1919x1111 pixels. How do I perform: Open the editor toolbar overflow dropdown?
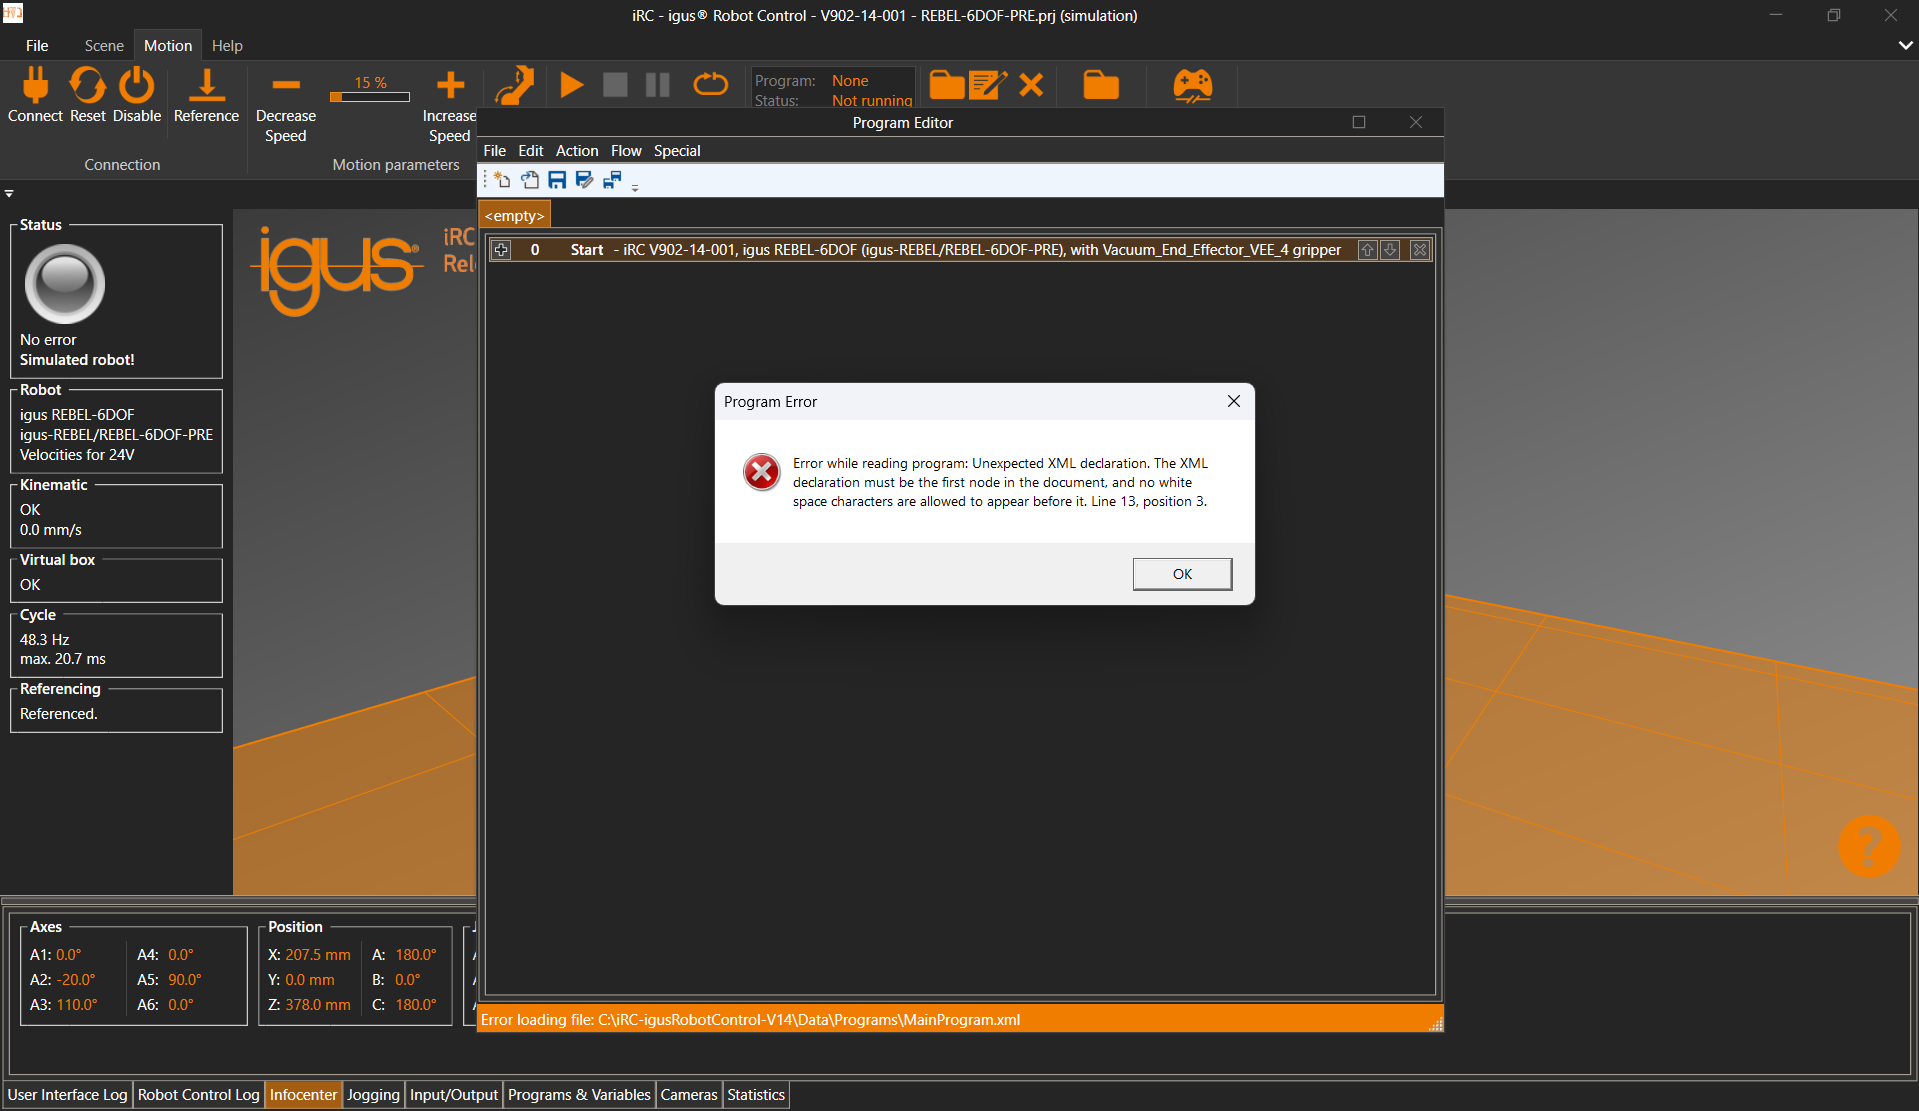[x=635, y=187]
